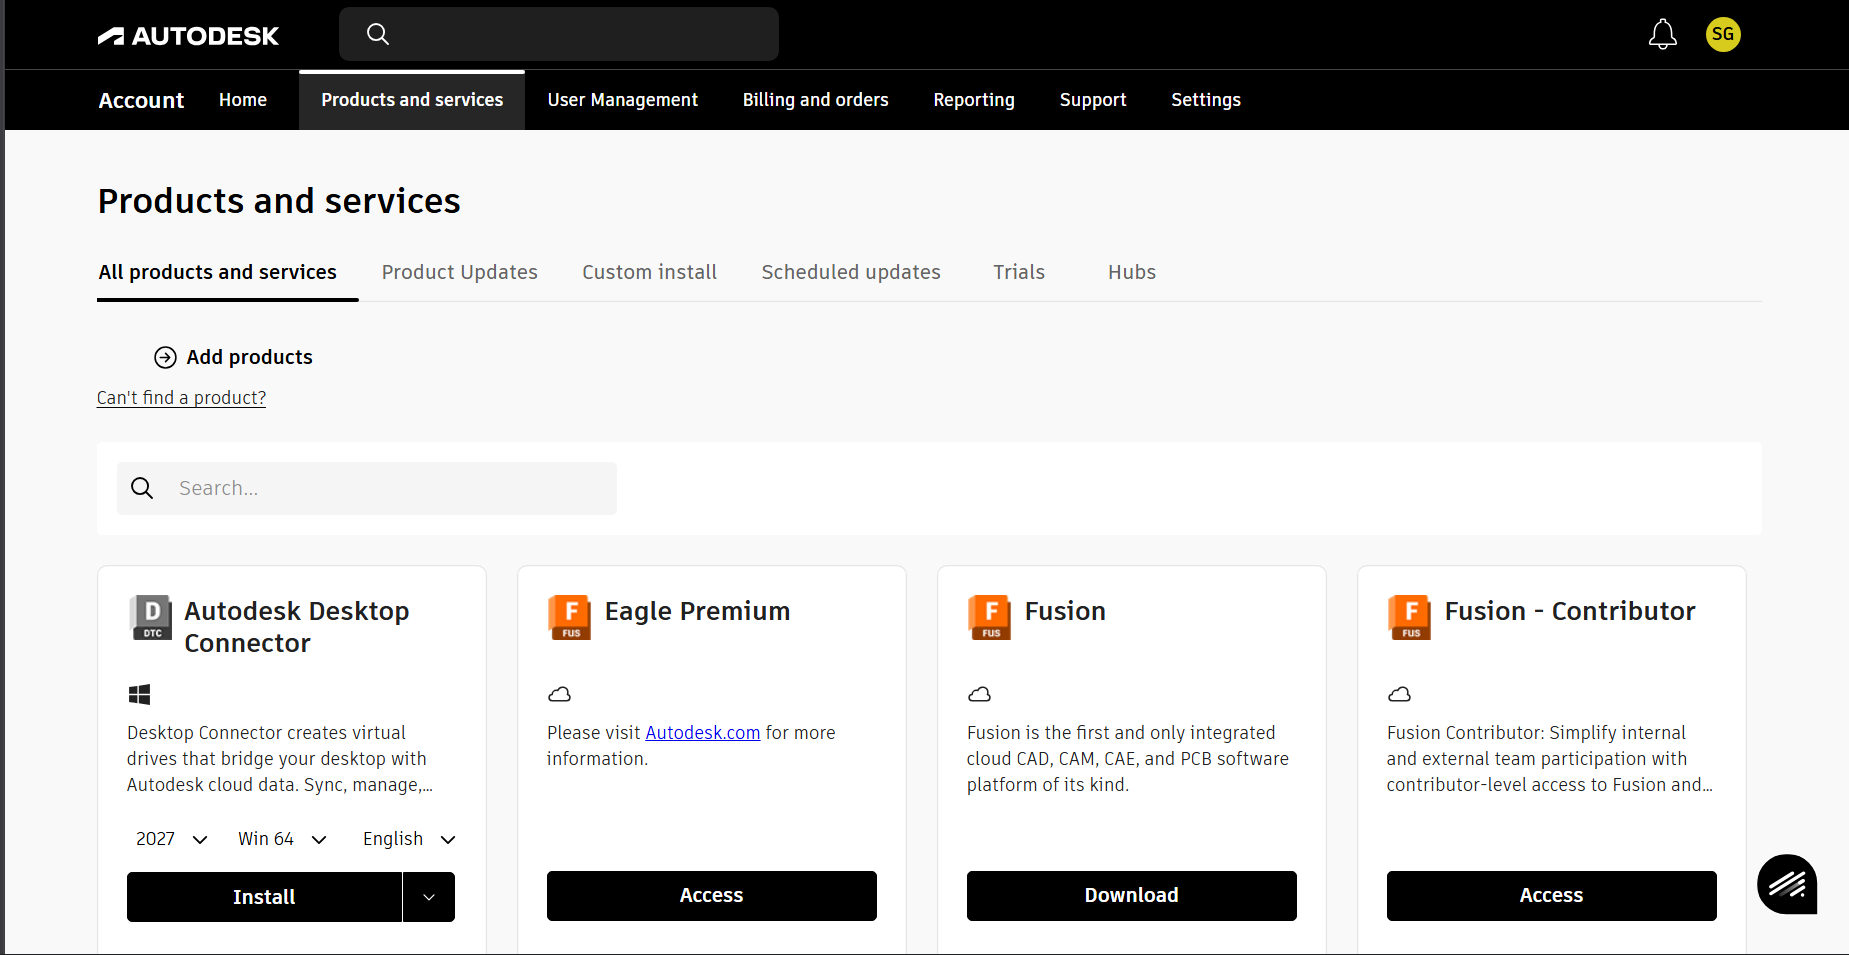Switch to the Product Updates tab
The height and width of the screenshot is (955, 1849).
point(460,272)
